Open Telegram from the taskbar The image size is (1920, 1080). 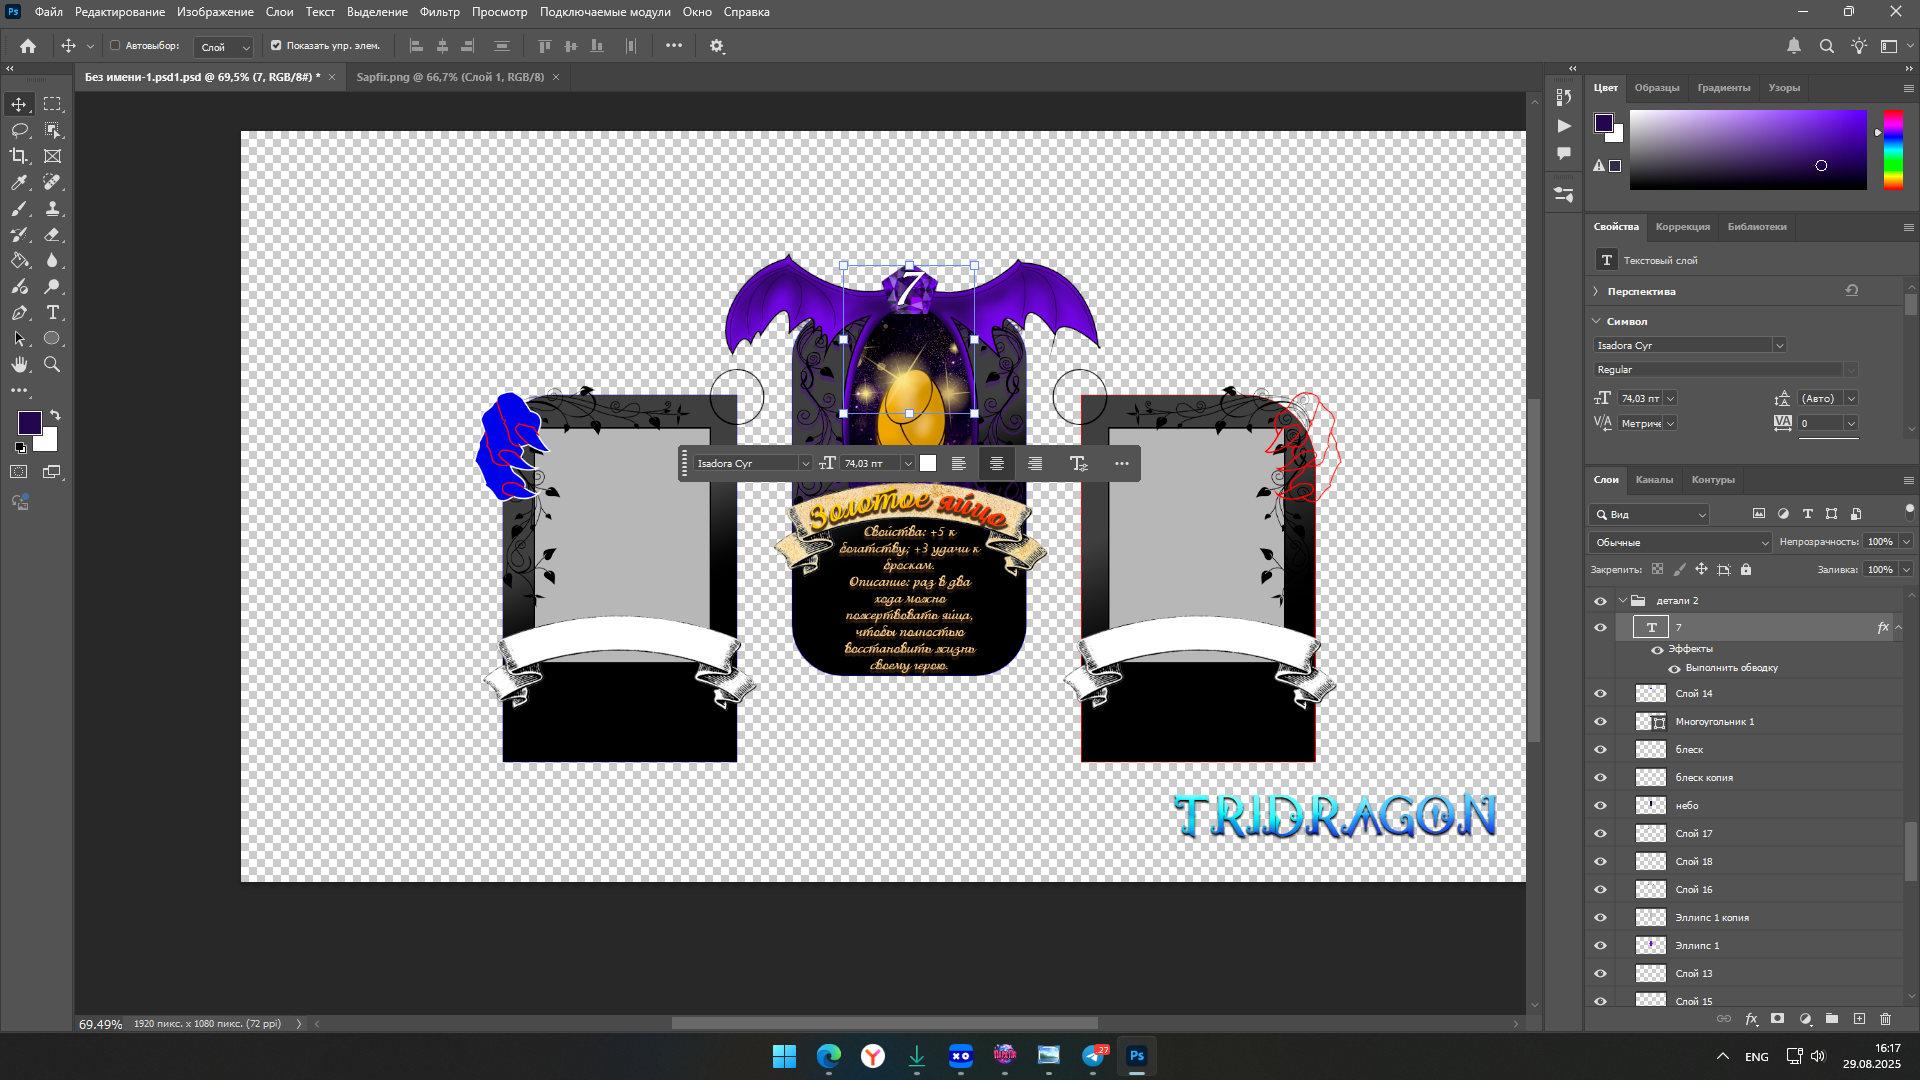click(x=1094, y=1056)
